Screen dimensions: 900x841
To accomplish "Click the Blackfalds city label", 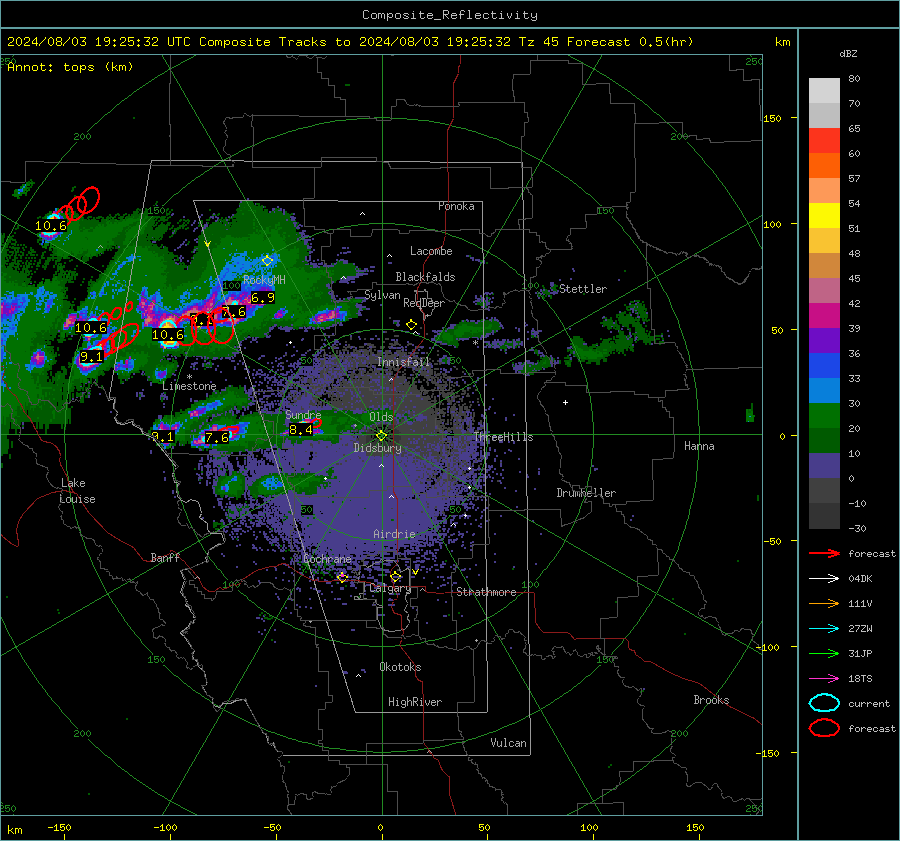I will (425, 277).
